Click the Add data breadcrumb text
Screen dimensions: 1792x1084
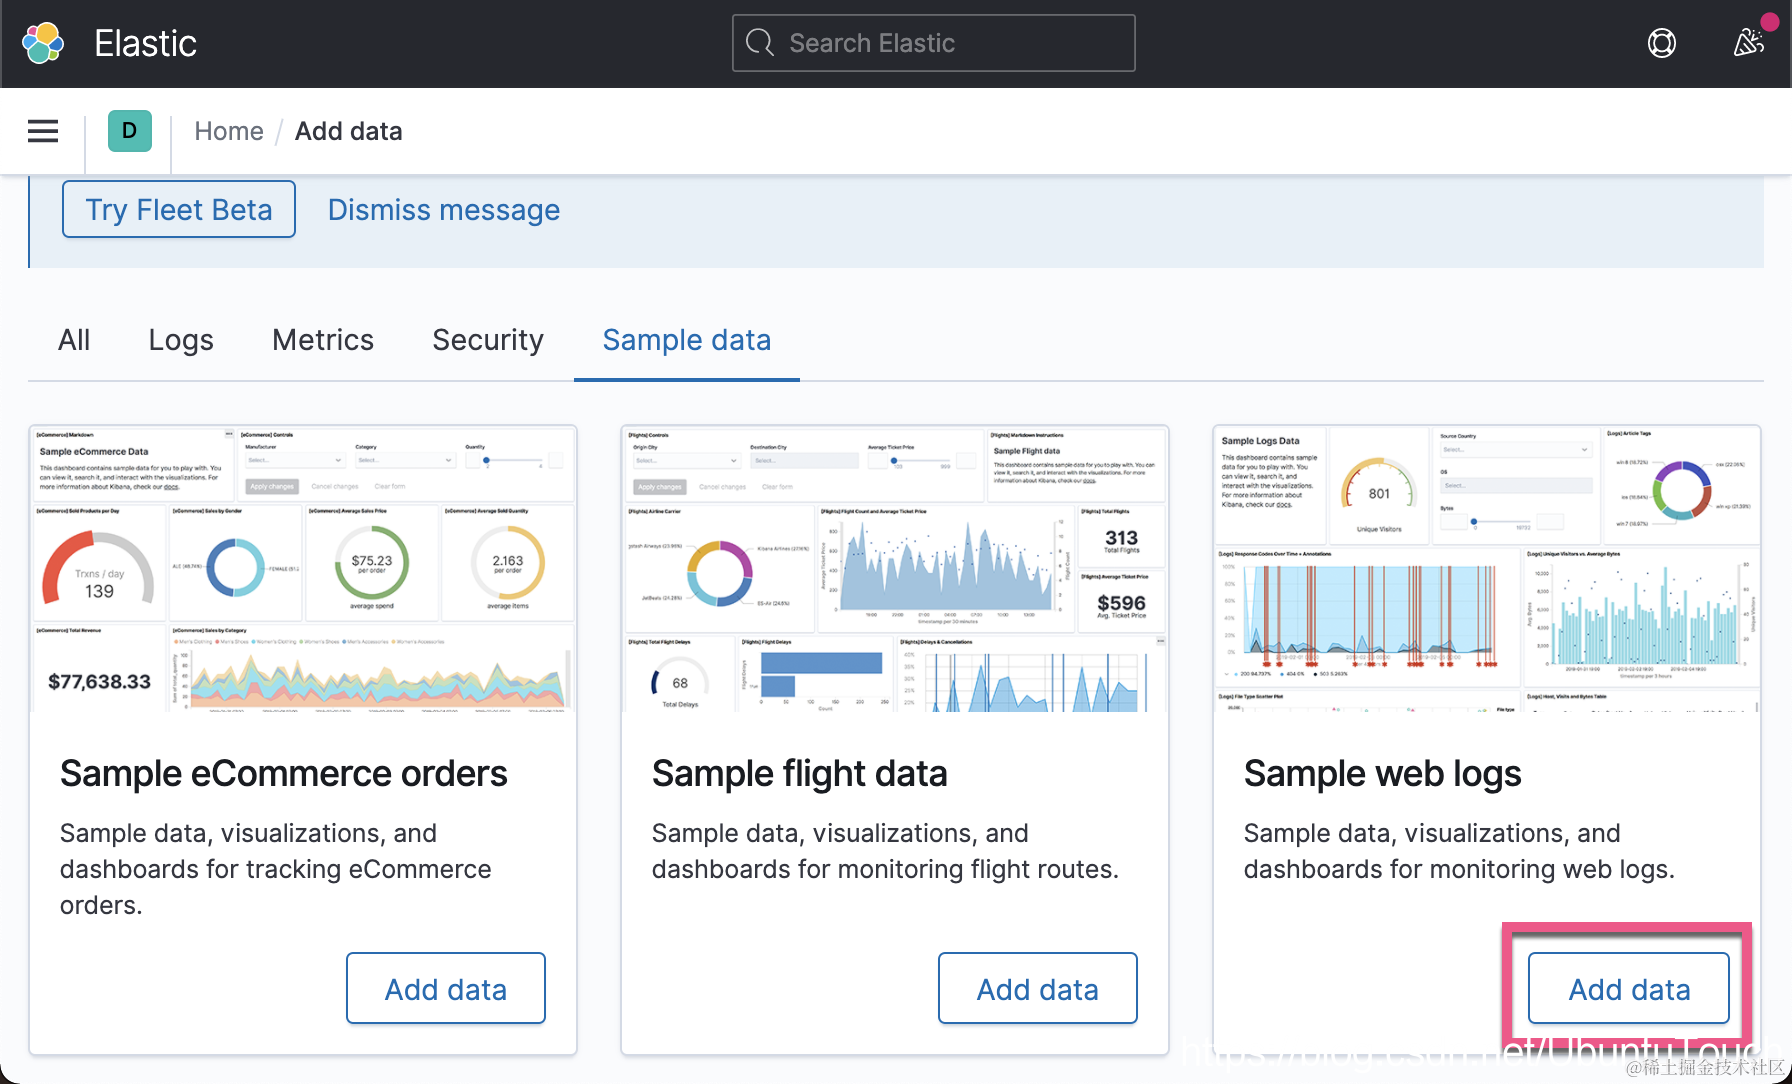(x=349, y=131)
